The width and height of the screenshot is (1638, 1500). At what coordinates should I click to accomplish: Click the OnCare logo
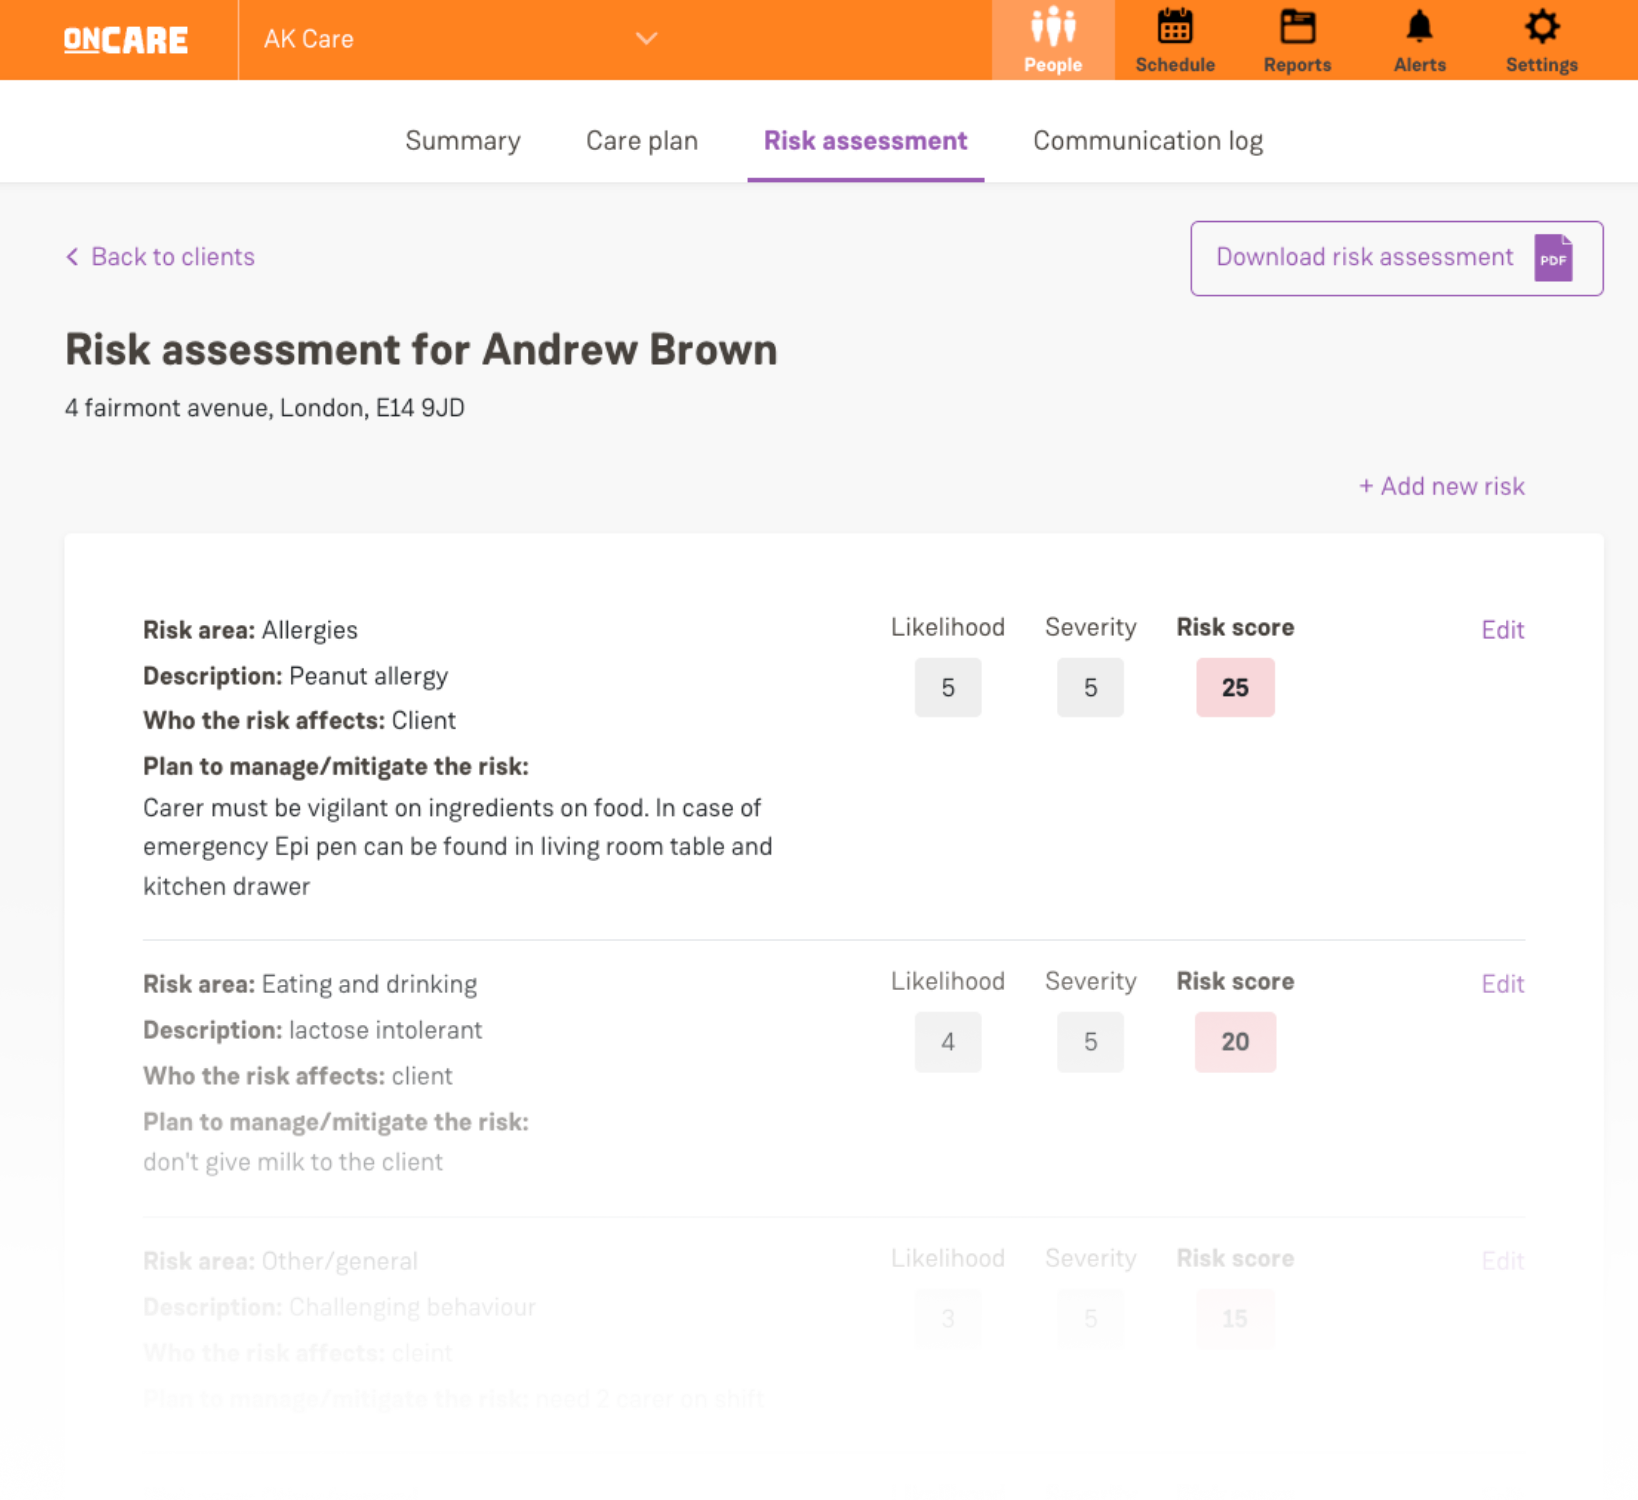[126, 40]
